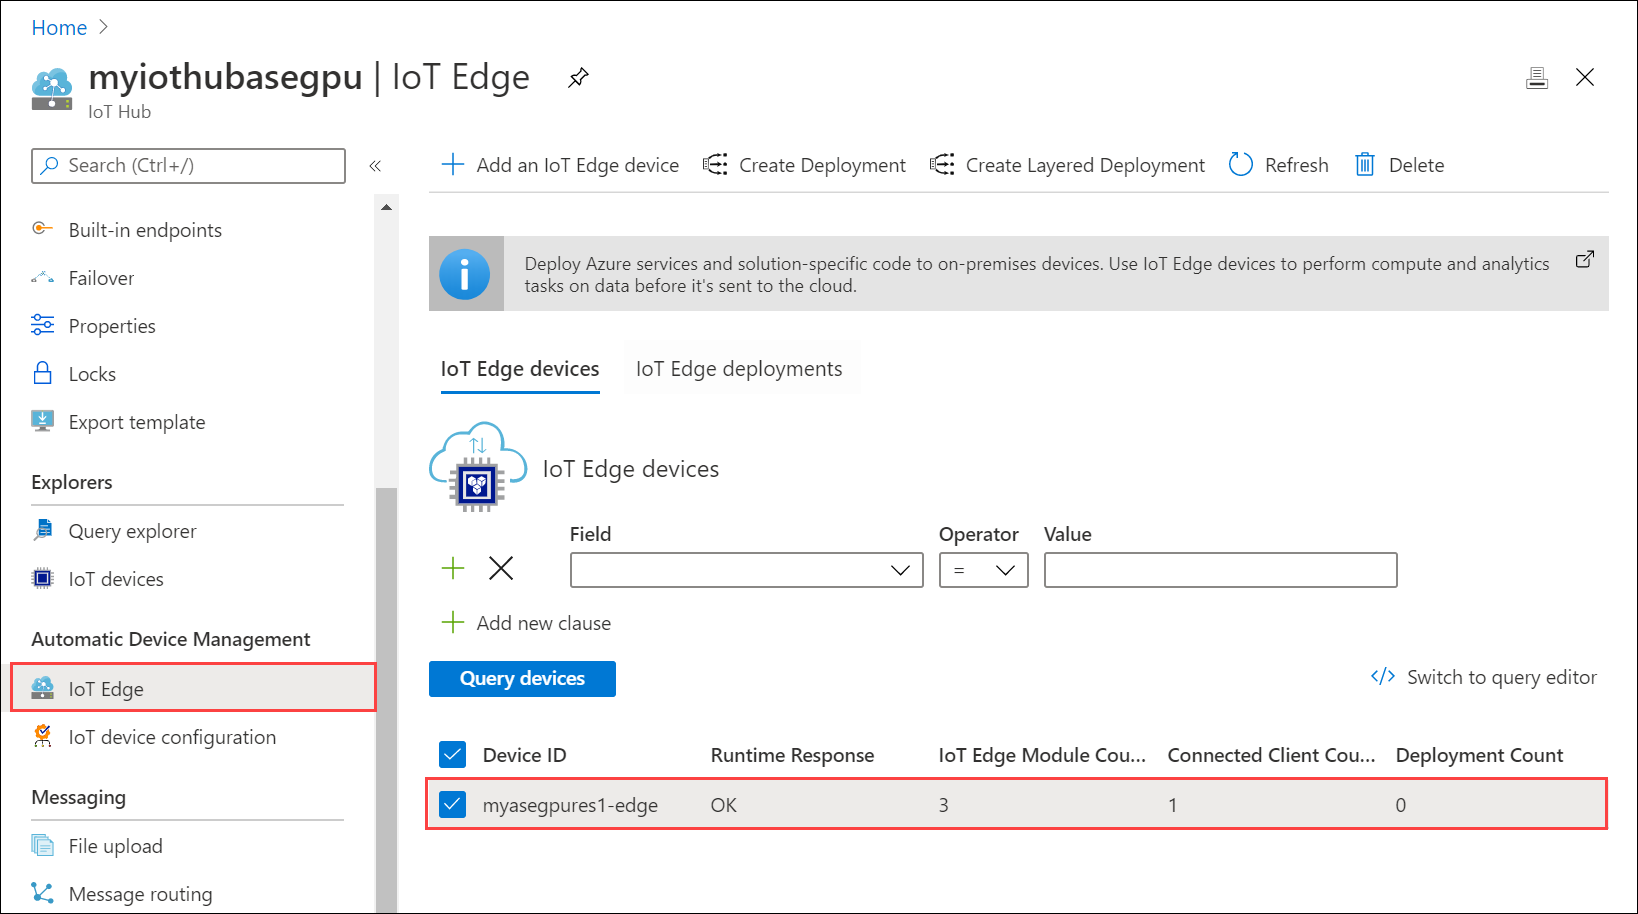
Task: Click the Add an IoT Edge device icon
Action: pos(453,164)
